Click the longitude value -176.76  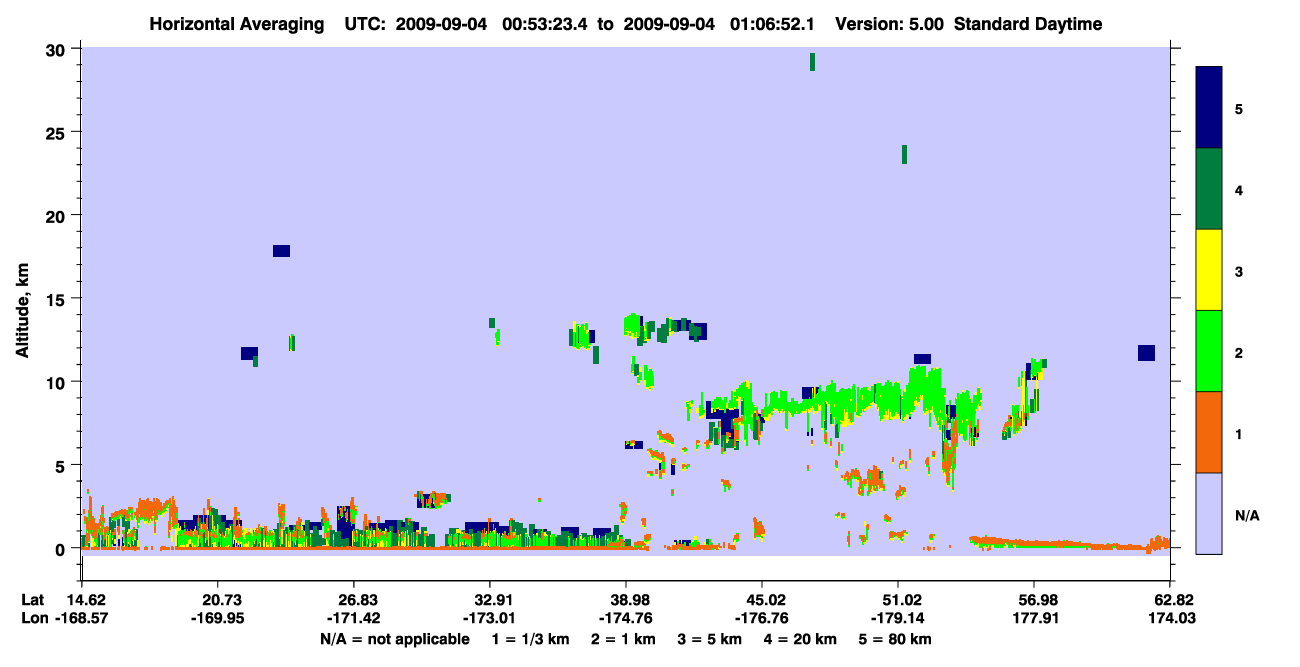[762, 618]
